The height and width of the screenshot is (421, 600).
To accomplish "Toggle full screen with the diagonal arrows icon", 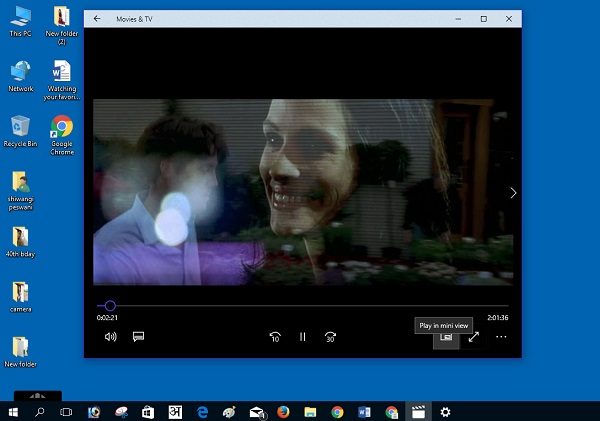I will pyautogui.click(x=474, y=337).
